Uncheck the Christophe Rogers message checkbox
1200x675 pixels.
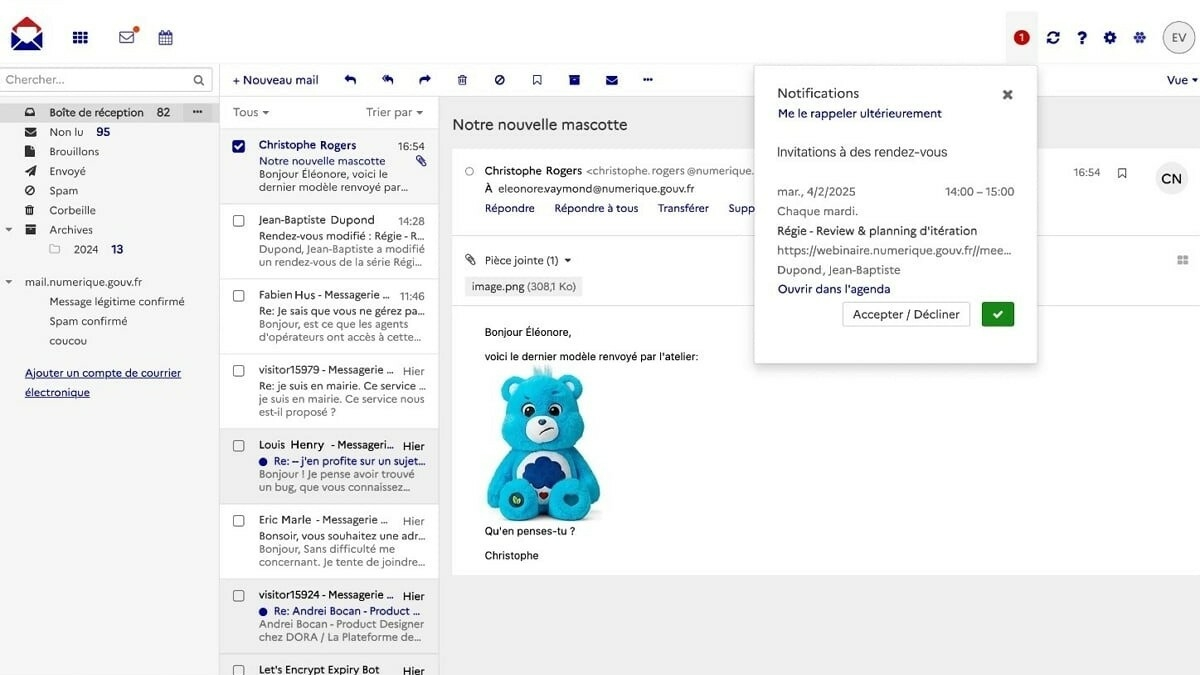coord(238,146)
